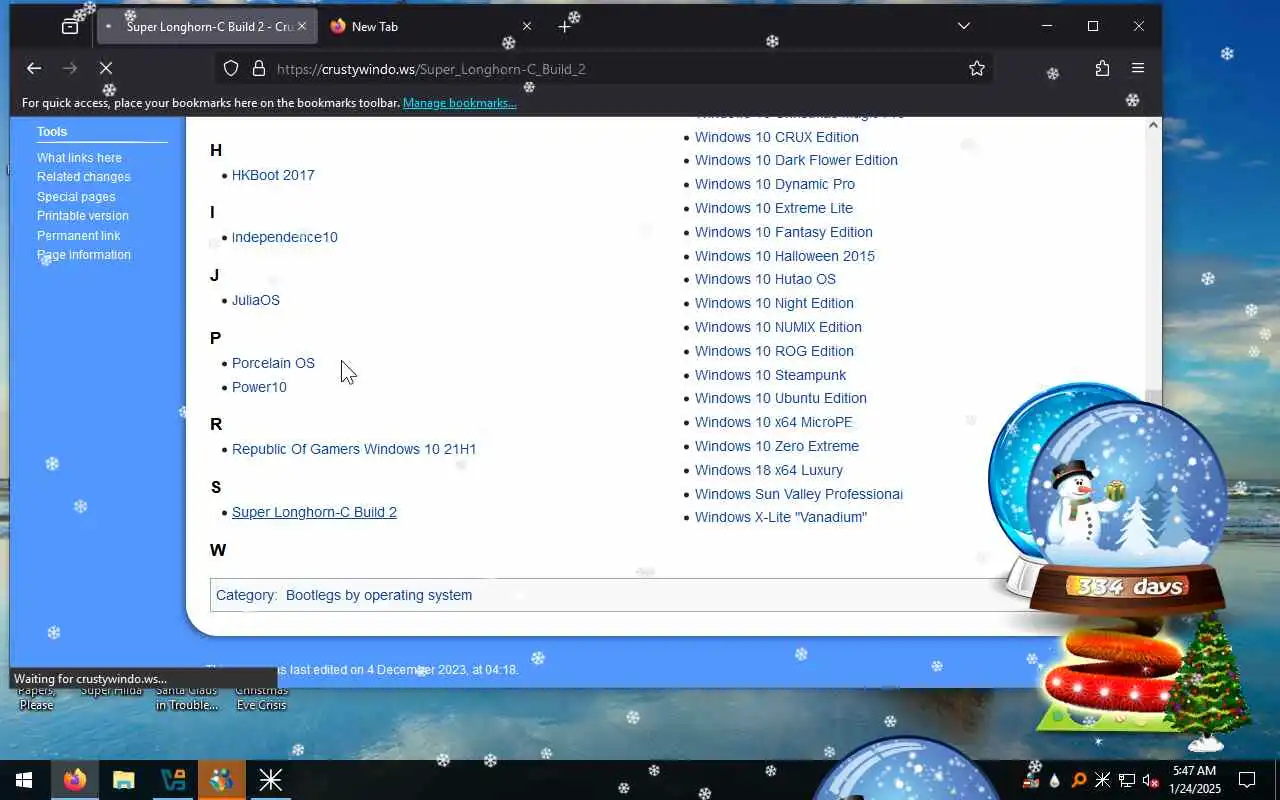This screenshot has height=800, width=1280.
Task: Open Windows 10 Hutao OS link
Action: (765, 279)
